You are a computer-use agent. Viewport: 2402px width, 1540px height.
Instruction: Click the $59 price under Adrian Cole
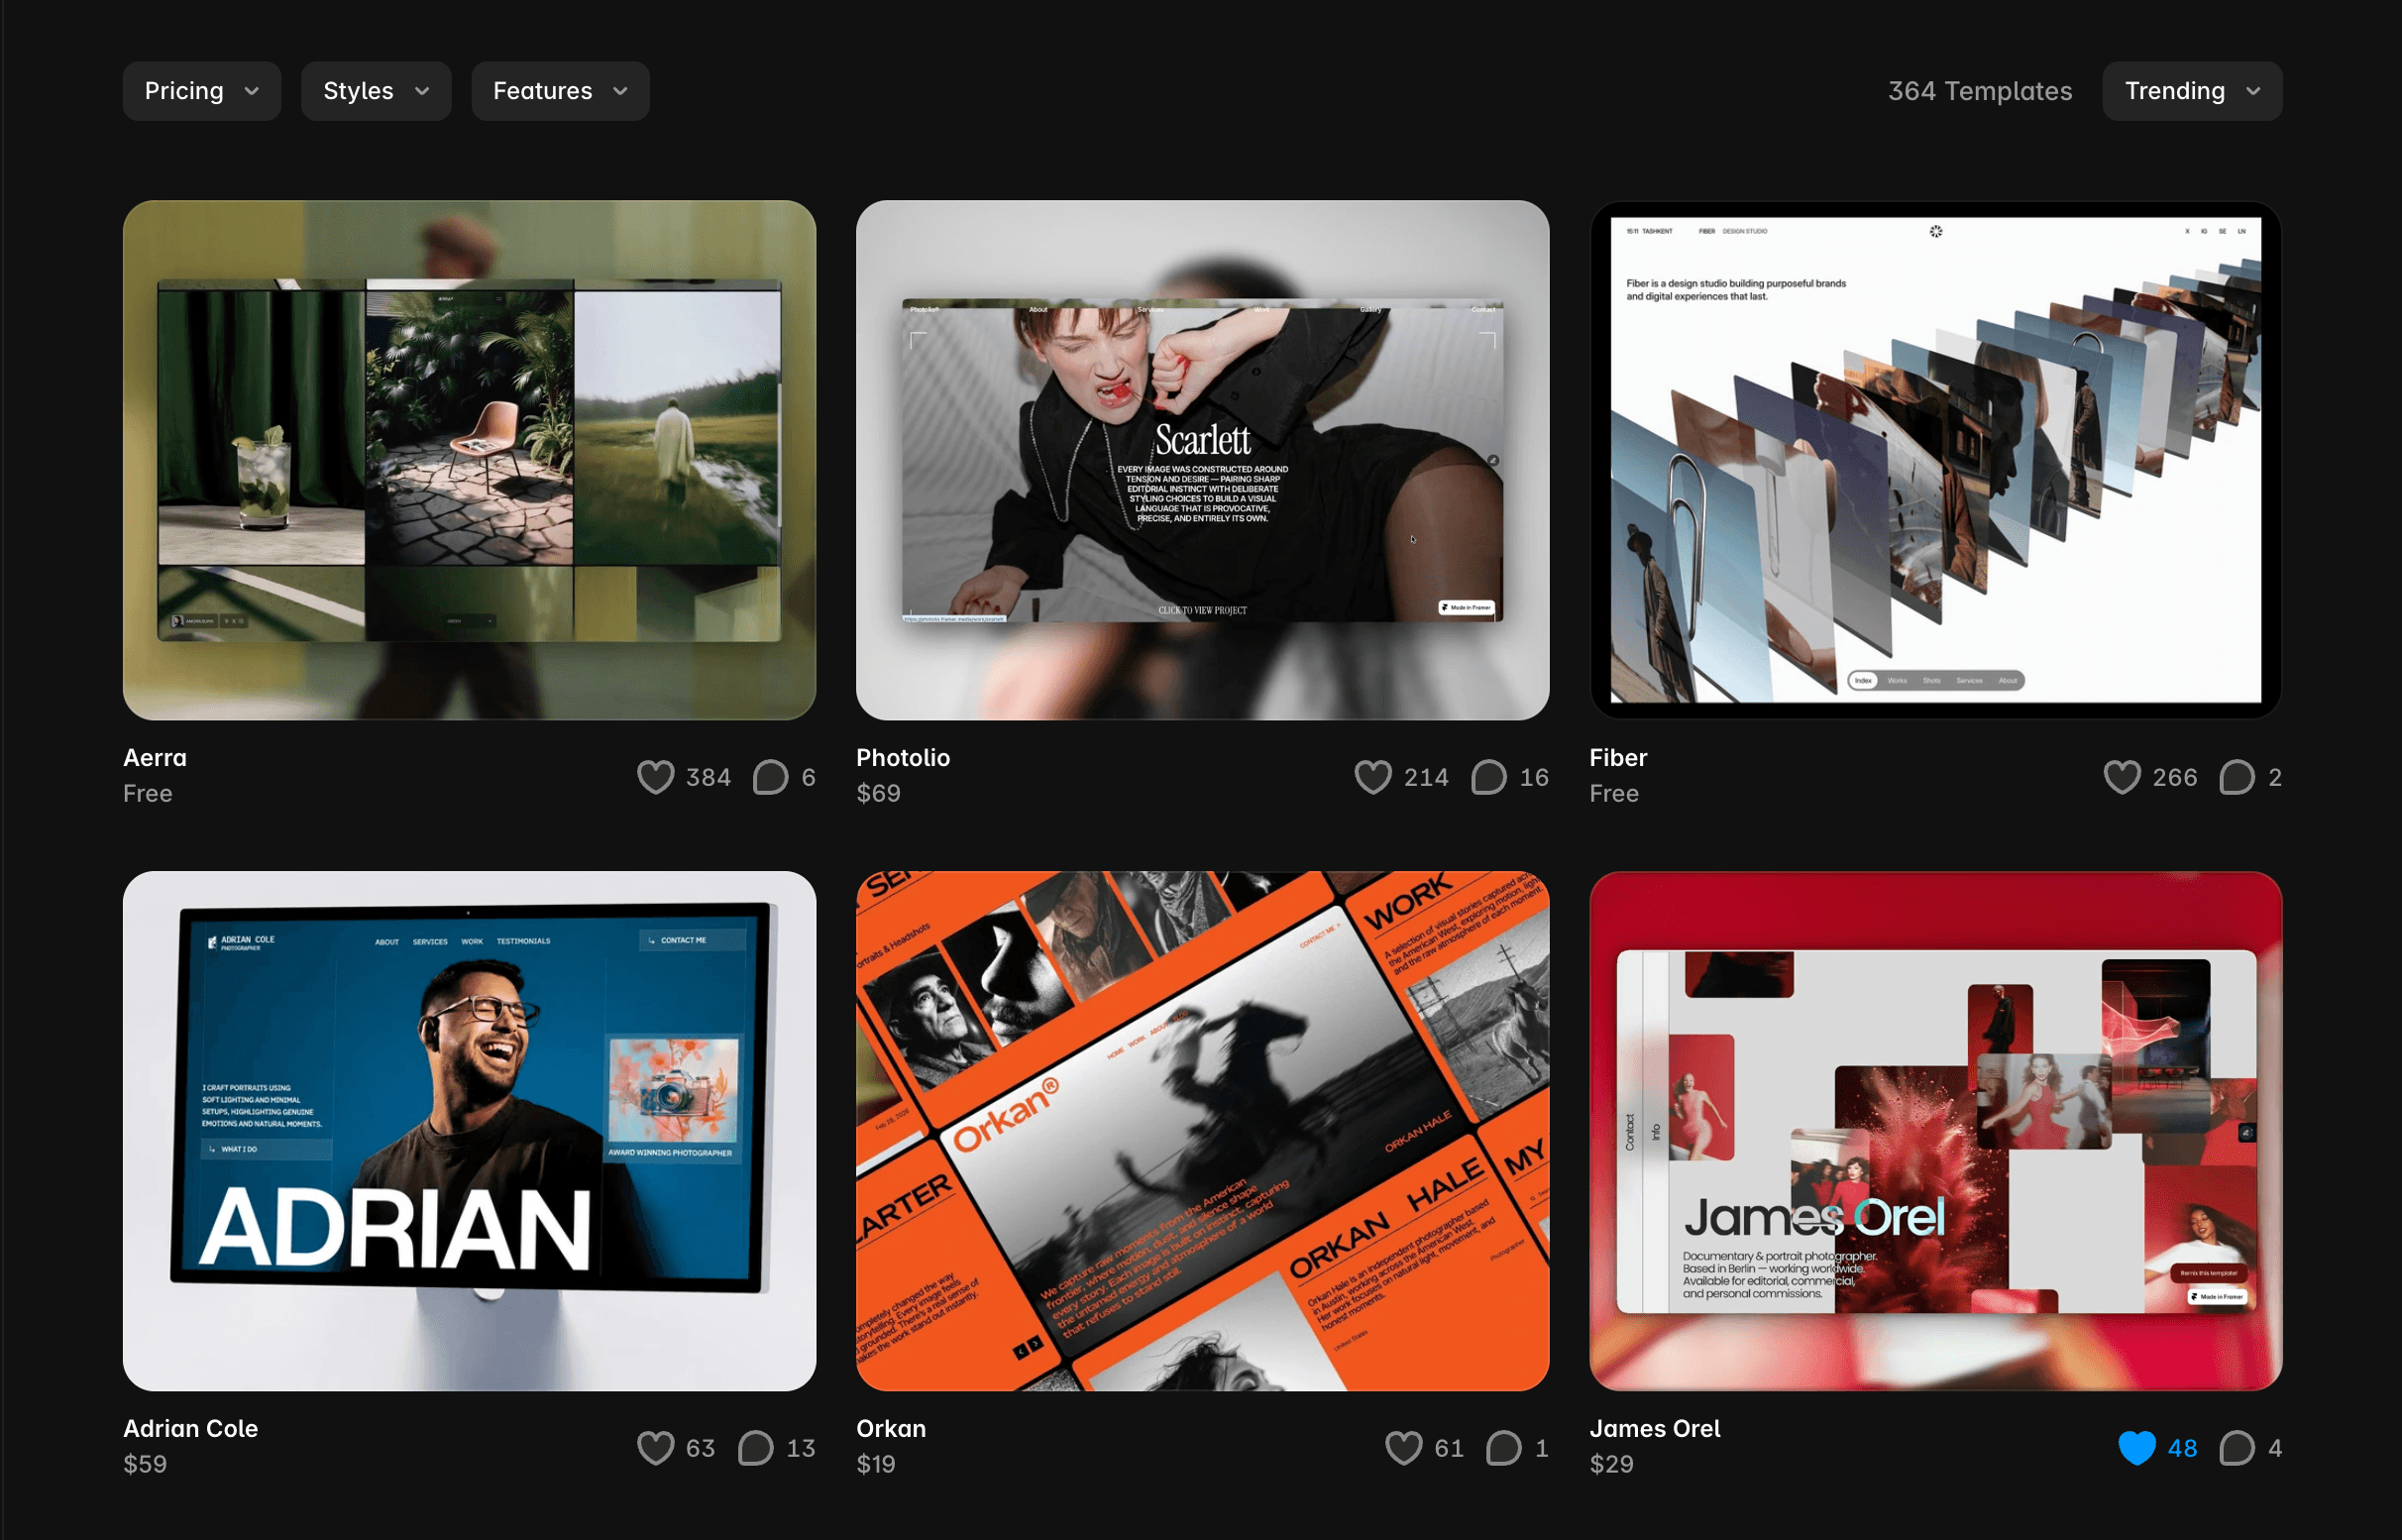(x=145, y=1464)
